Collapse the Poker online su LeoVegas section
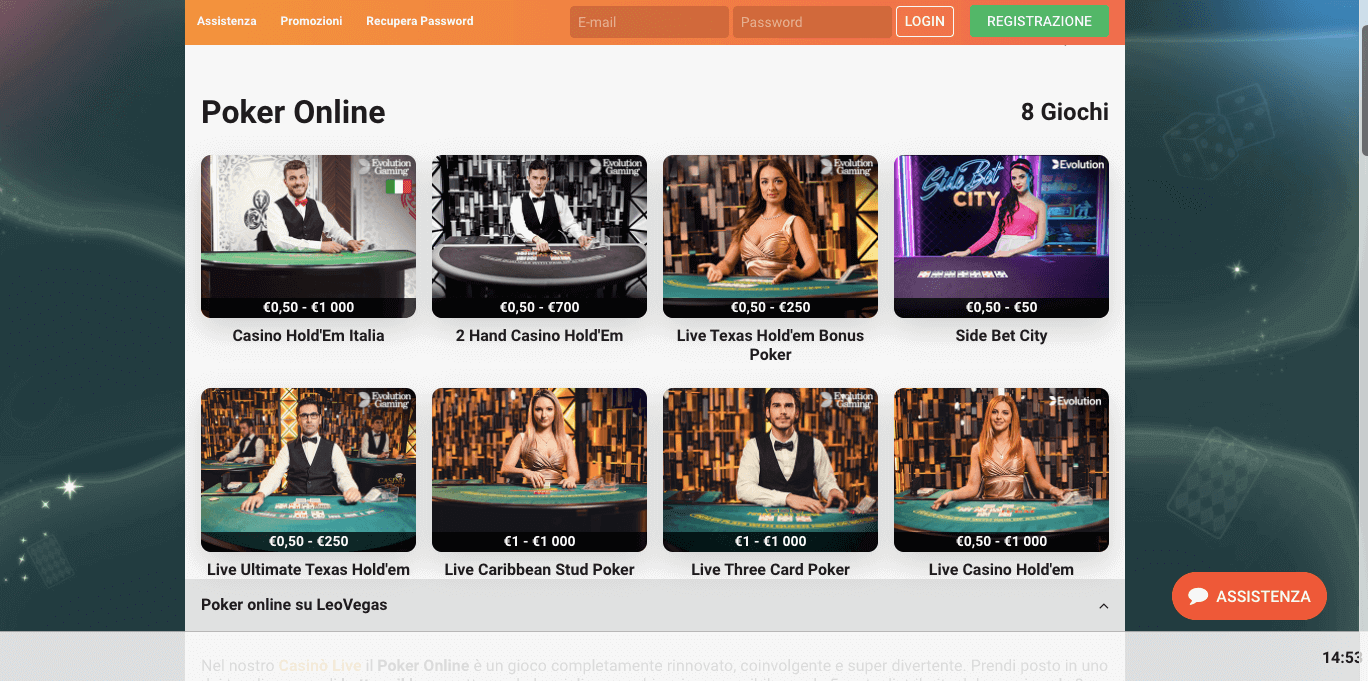This screenshot has height=681, width=1368. 1103,606
